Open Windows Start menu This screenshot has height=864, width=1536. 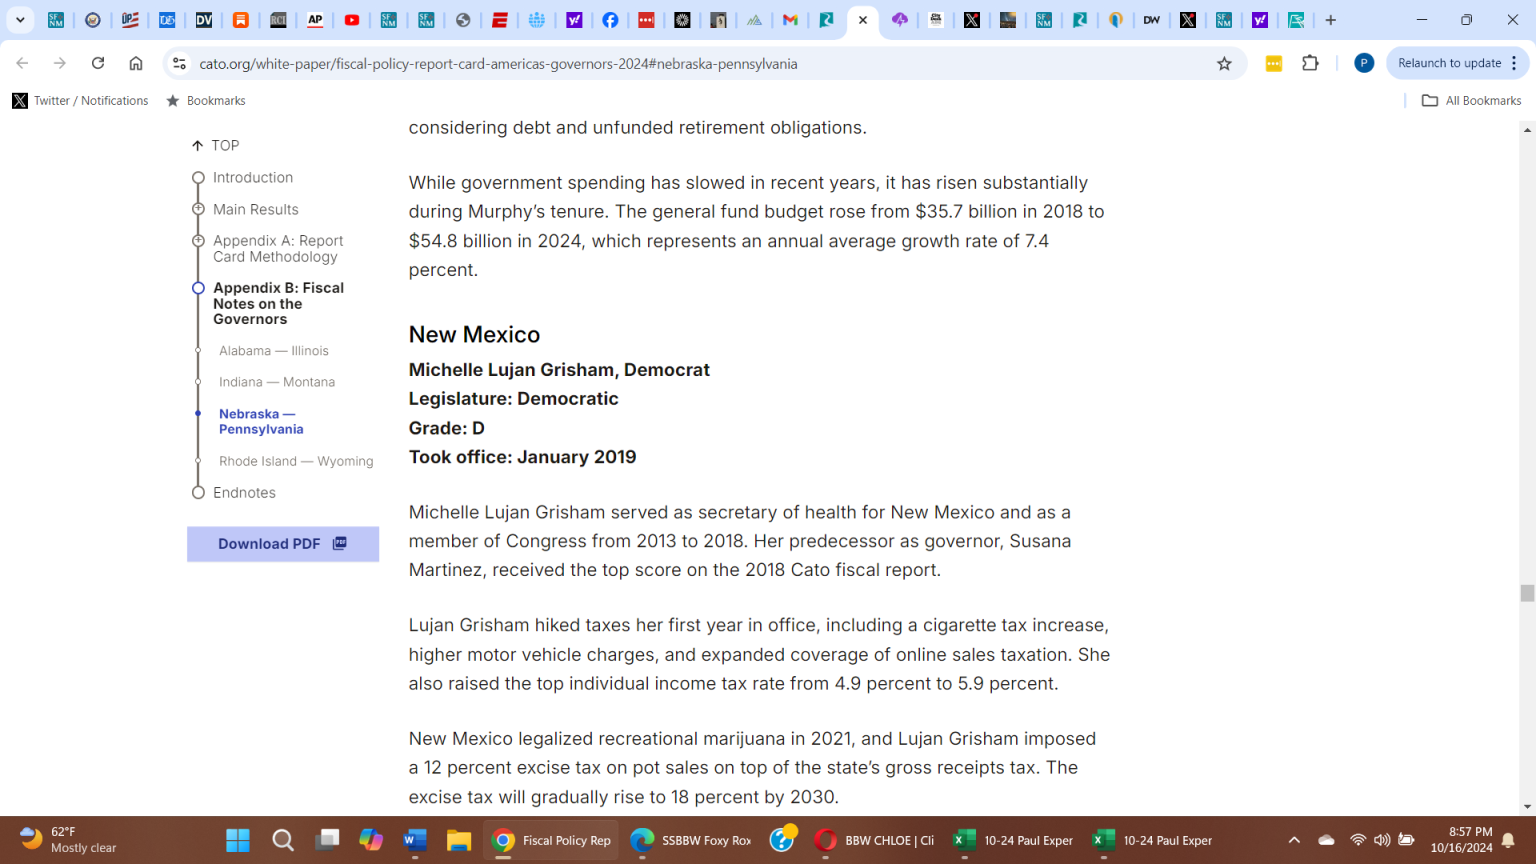click(x=238, y=840)
